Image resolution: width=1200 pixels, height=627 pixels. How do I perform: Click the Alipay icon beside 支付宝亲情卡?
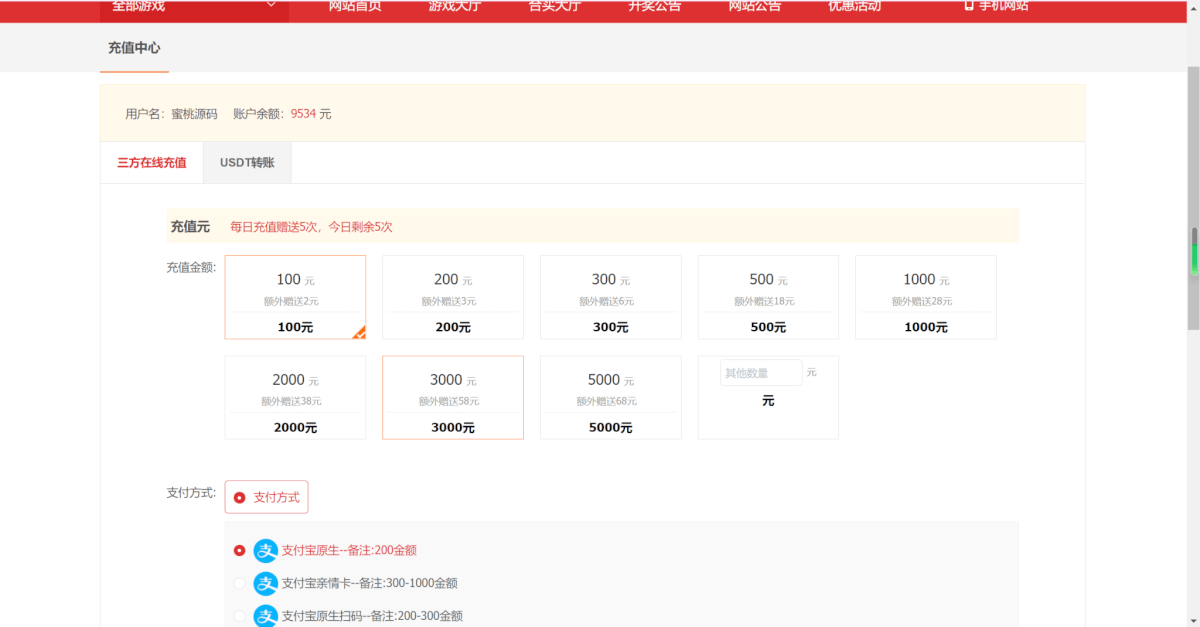[x=265, y=583]
